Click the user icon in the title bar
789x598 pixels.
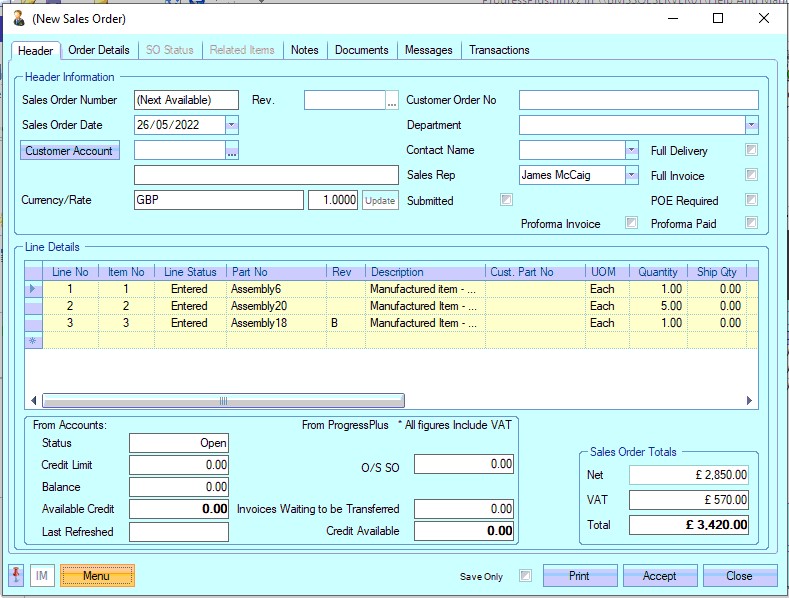point(17,18)
